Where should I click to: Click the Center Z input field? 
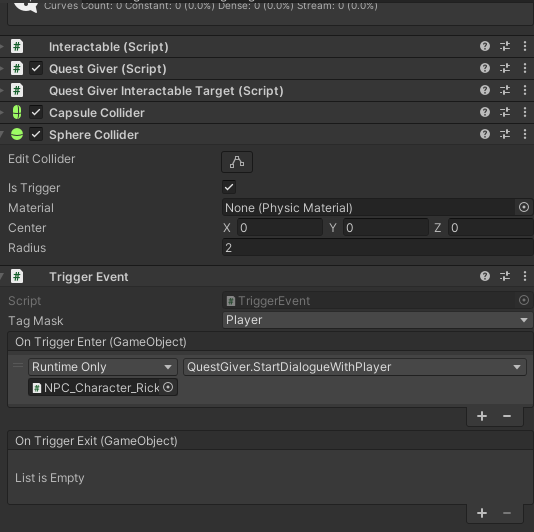point(491,228)
